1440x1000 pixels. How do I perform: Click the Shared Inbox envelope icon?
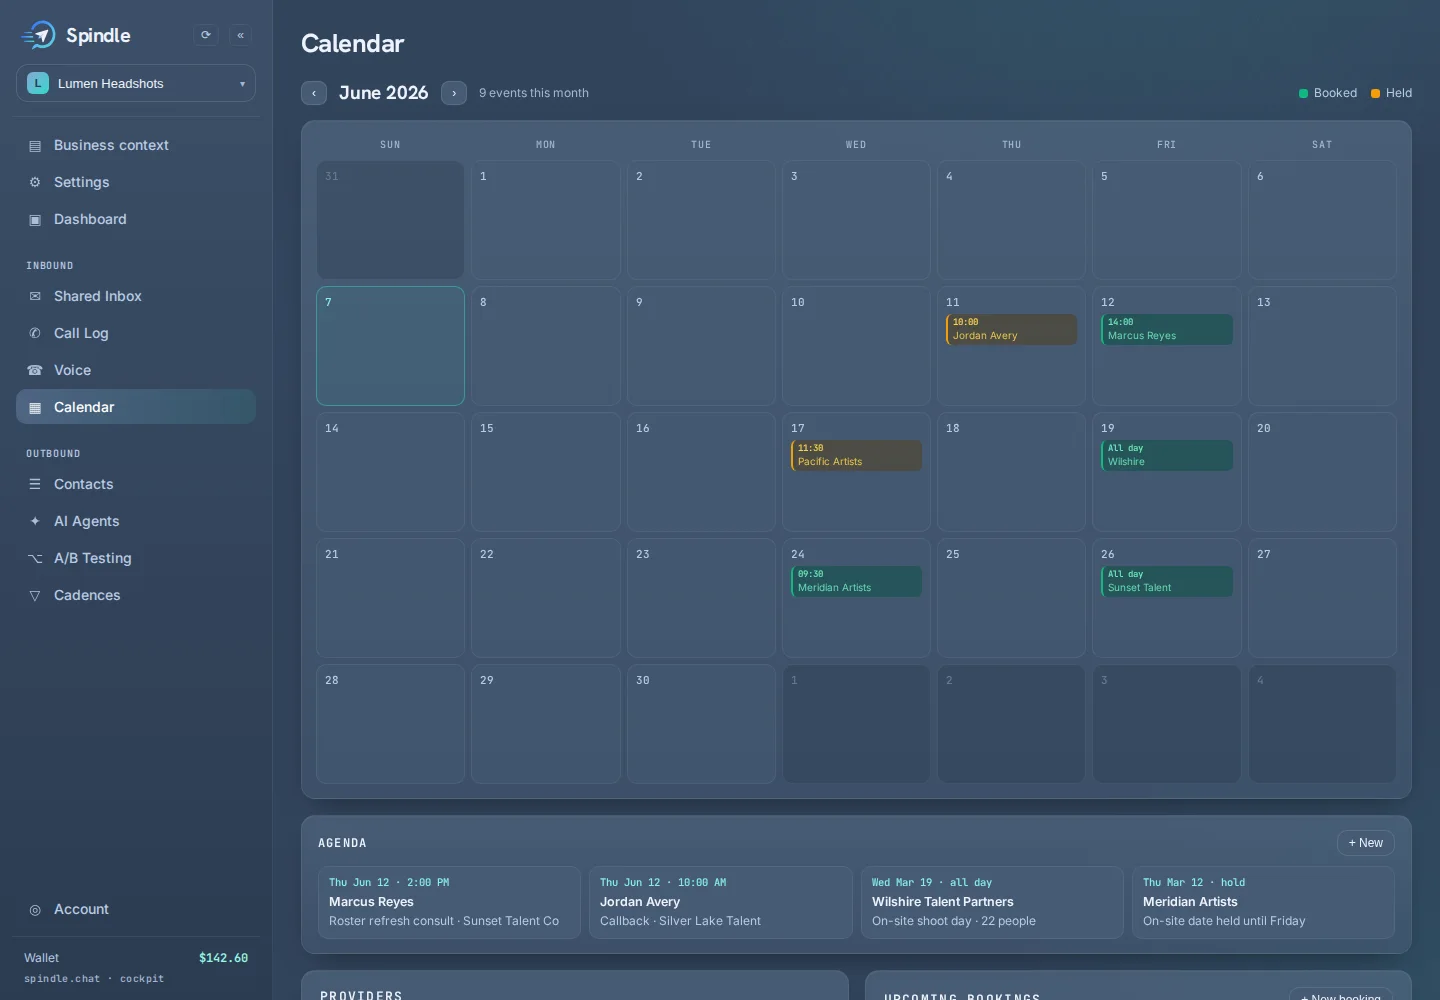point(35,297)
